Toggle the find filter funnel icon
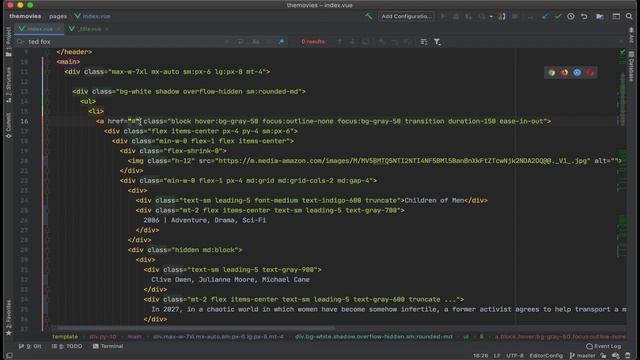The height and width of the screenshot is (360, 640). tap(437, 42)
